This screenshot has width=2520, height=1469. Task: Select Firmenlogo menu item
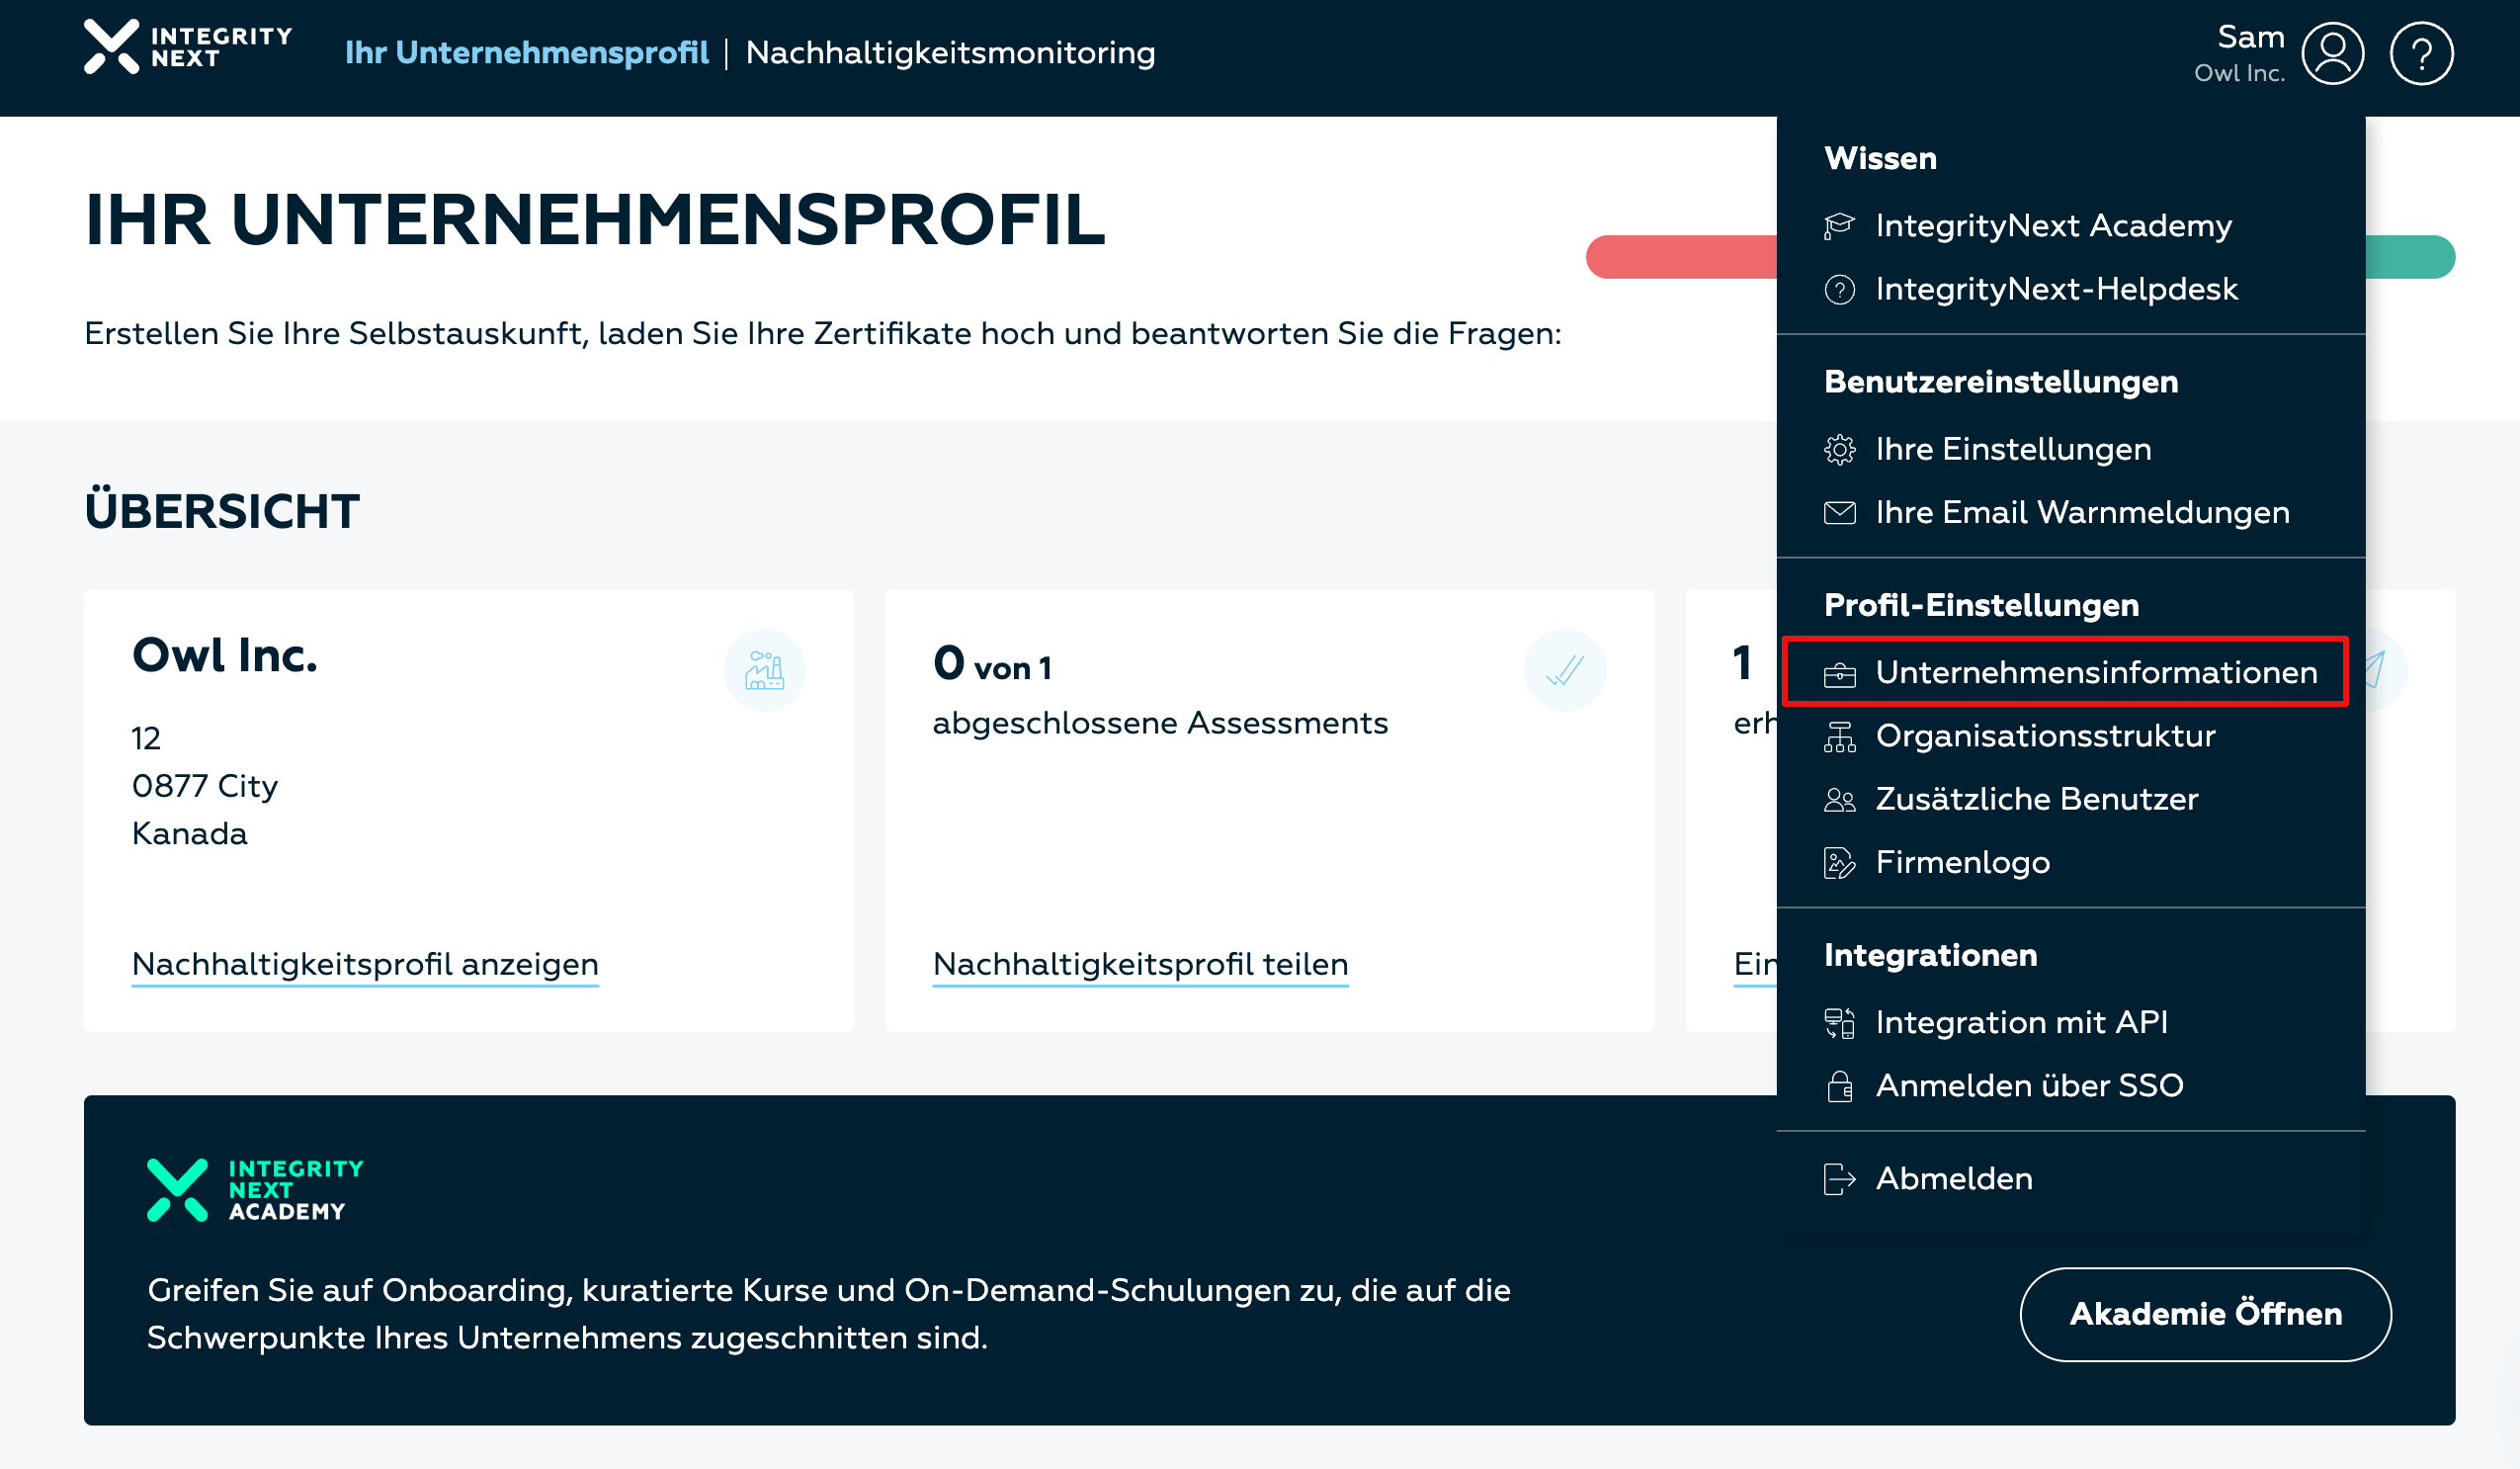pos(1962,862)
